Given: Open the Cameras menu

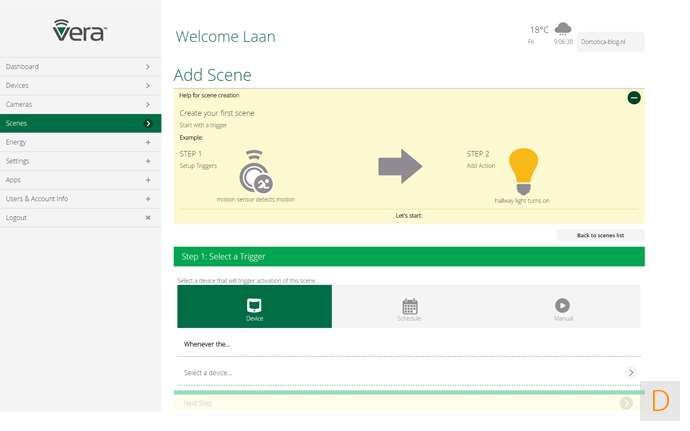Looking at the screenshot, I should [80, 104].
